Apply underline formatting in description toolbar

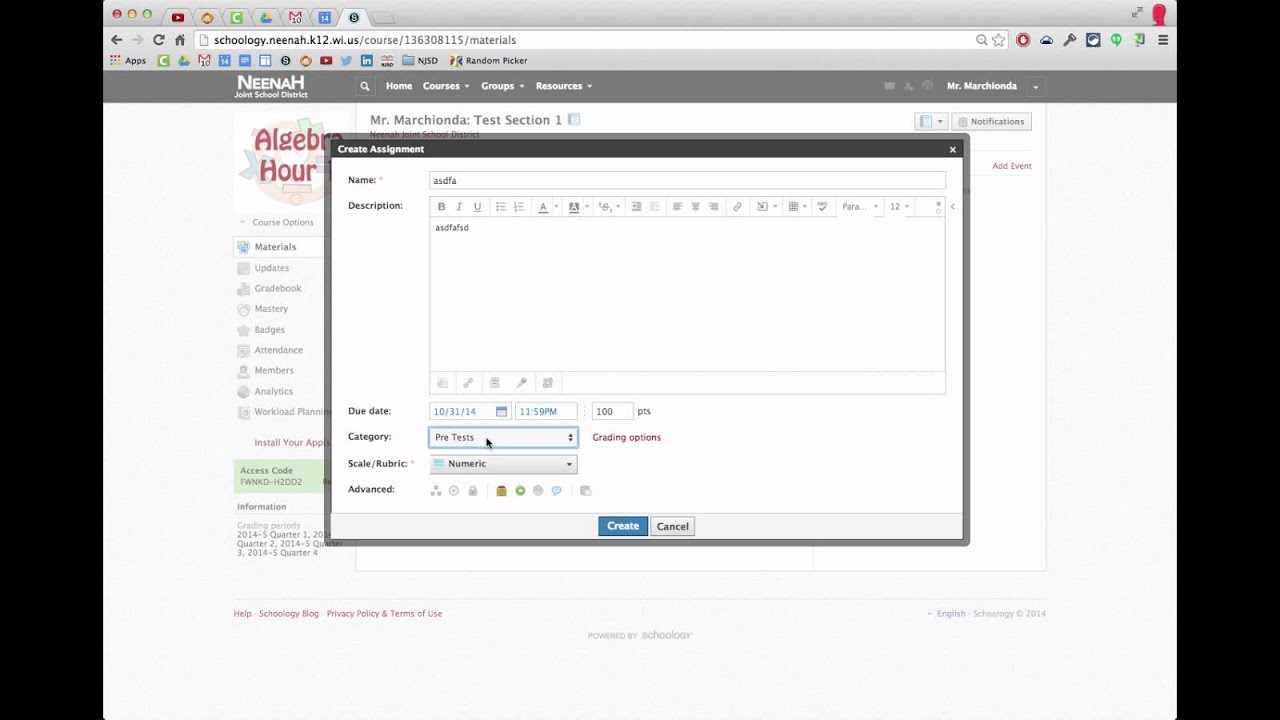(x=477, y=207)
